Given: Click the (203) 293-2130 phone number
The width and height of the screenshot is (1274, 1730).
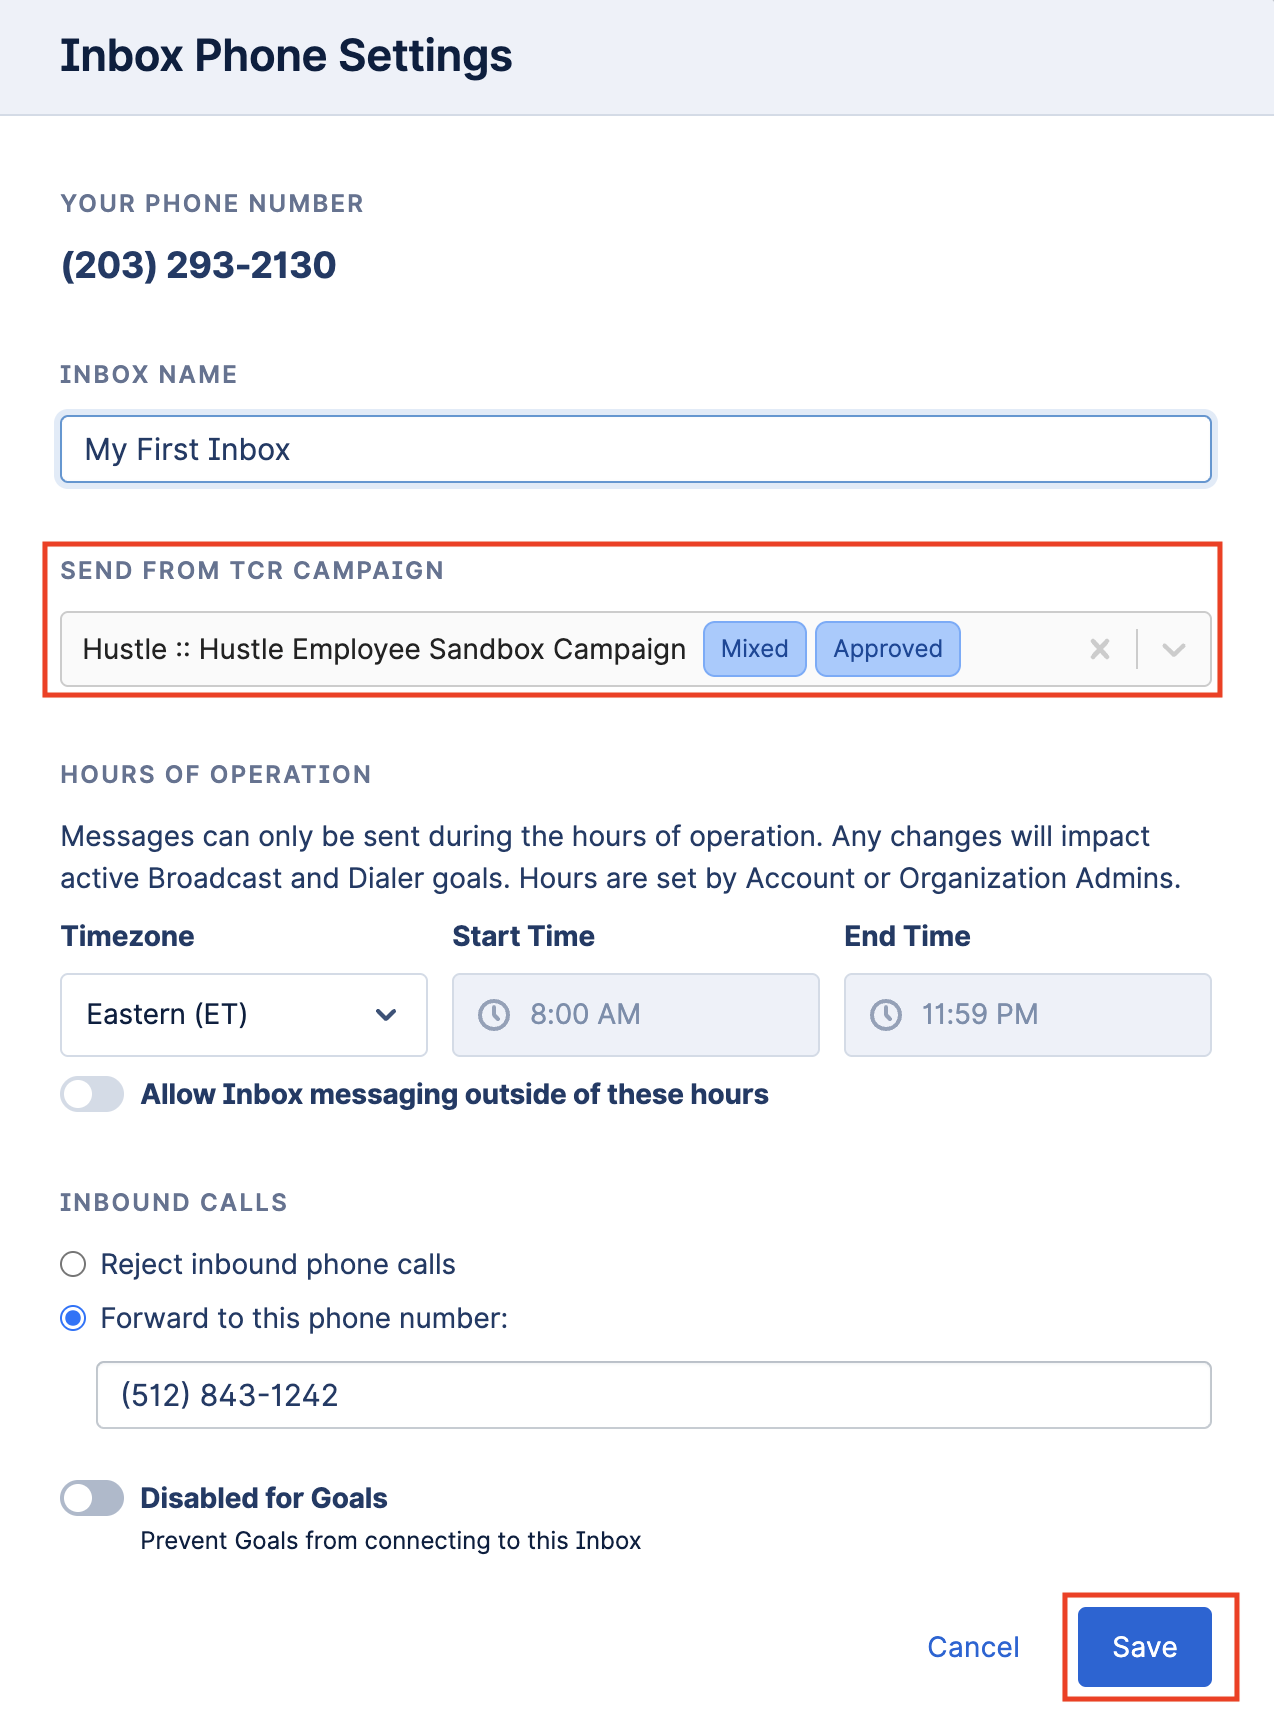Looking at the screenshot, I should tap(199, 265).
